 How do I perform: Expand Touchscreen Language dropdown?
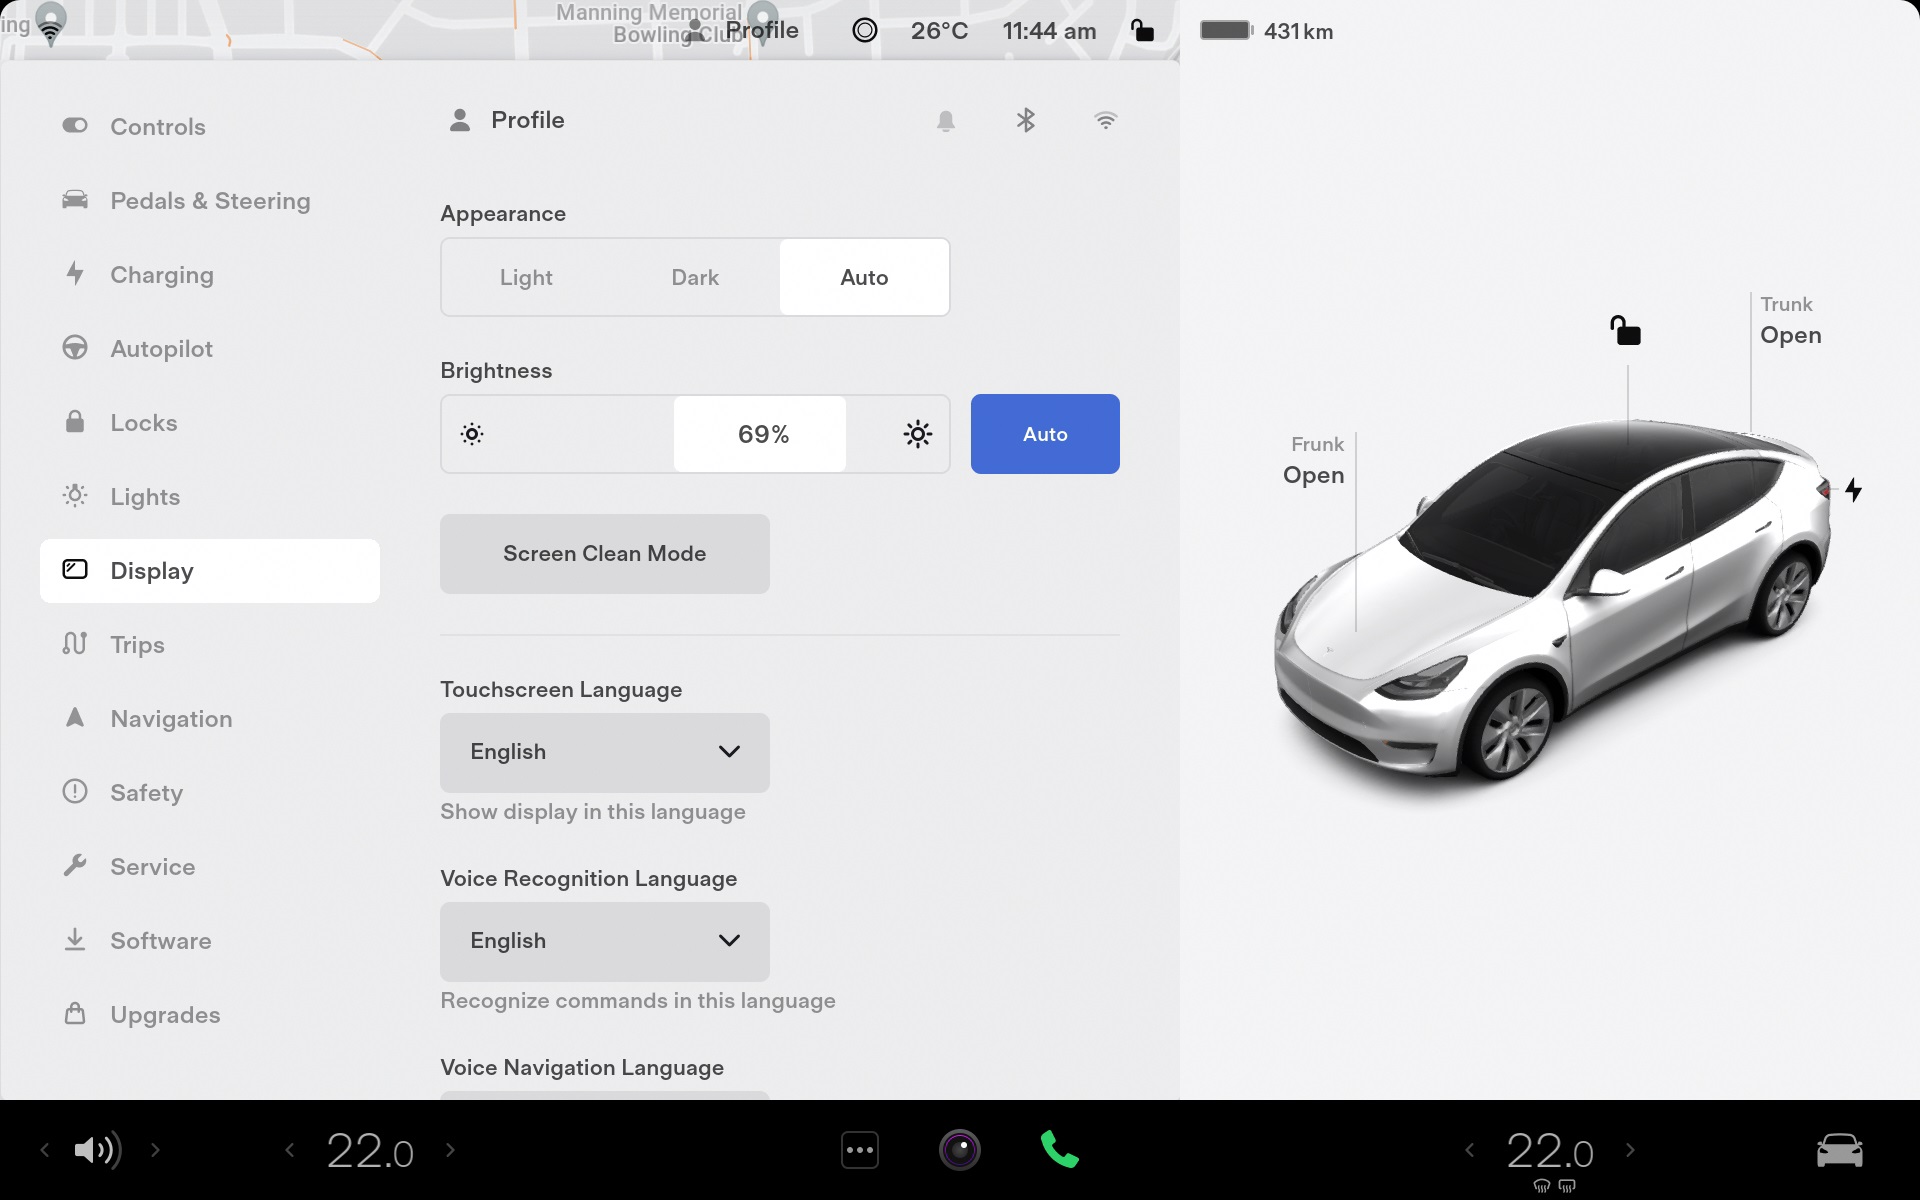[x=605, y=752]
